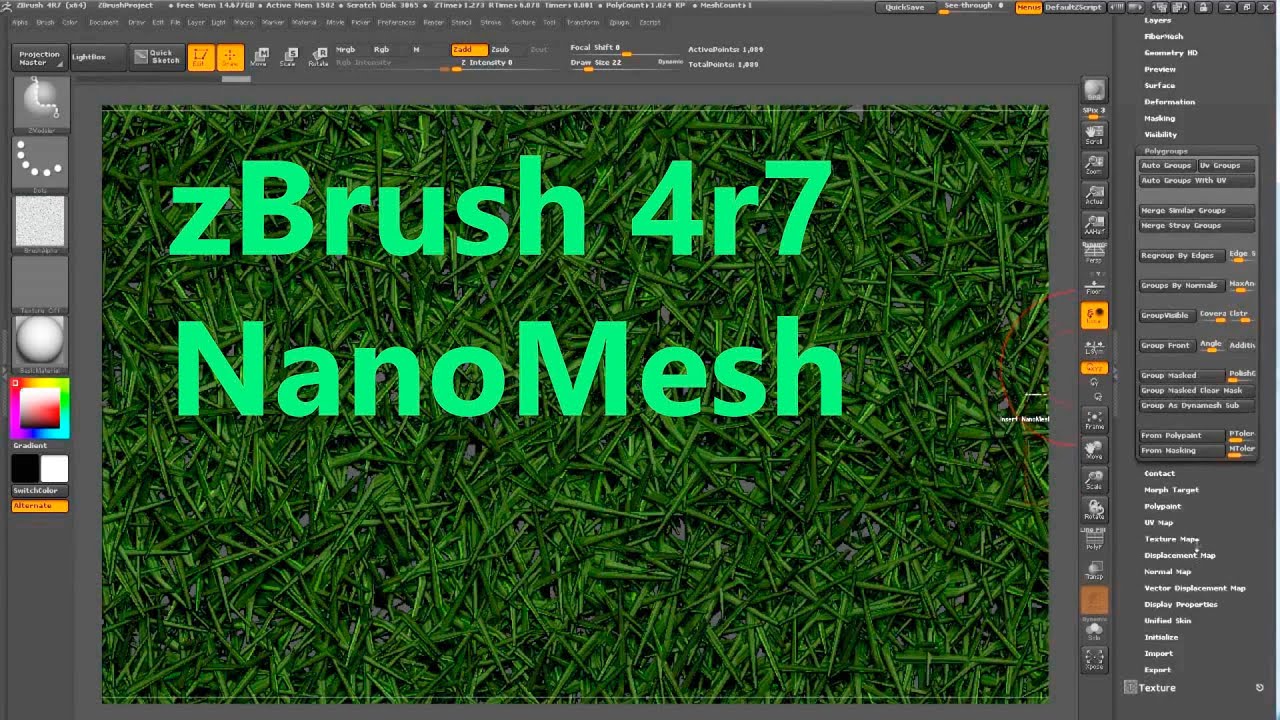Viewport: 1280px width, 720px height.
Task: Click the Texture palette icon at bottom
Action: (x=1131, y=687)
